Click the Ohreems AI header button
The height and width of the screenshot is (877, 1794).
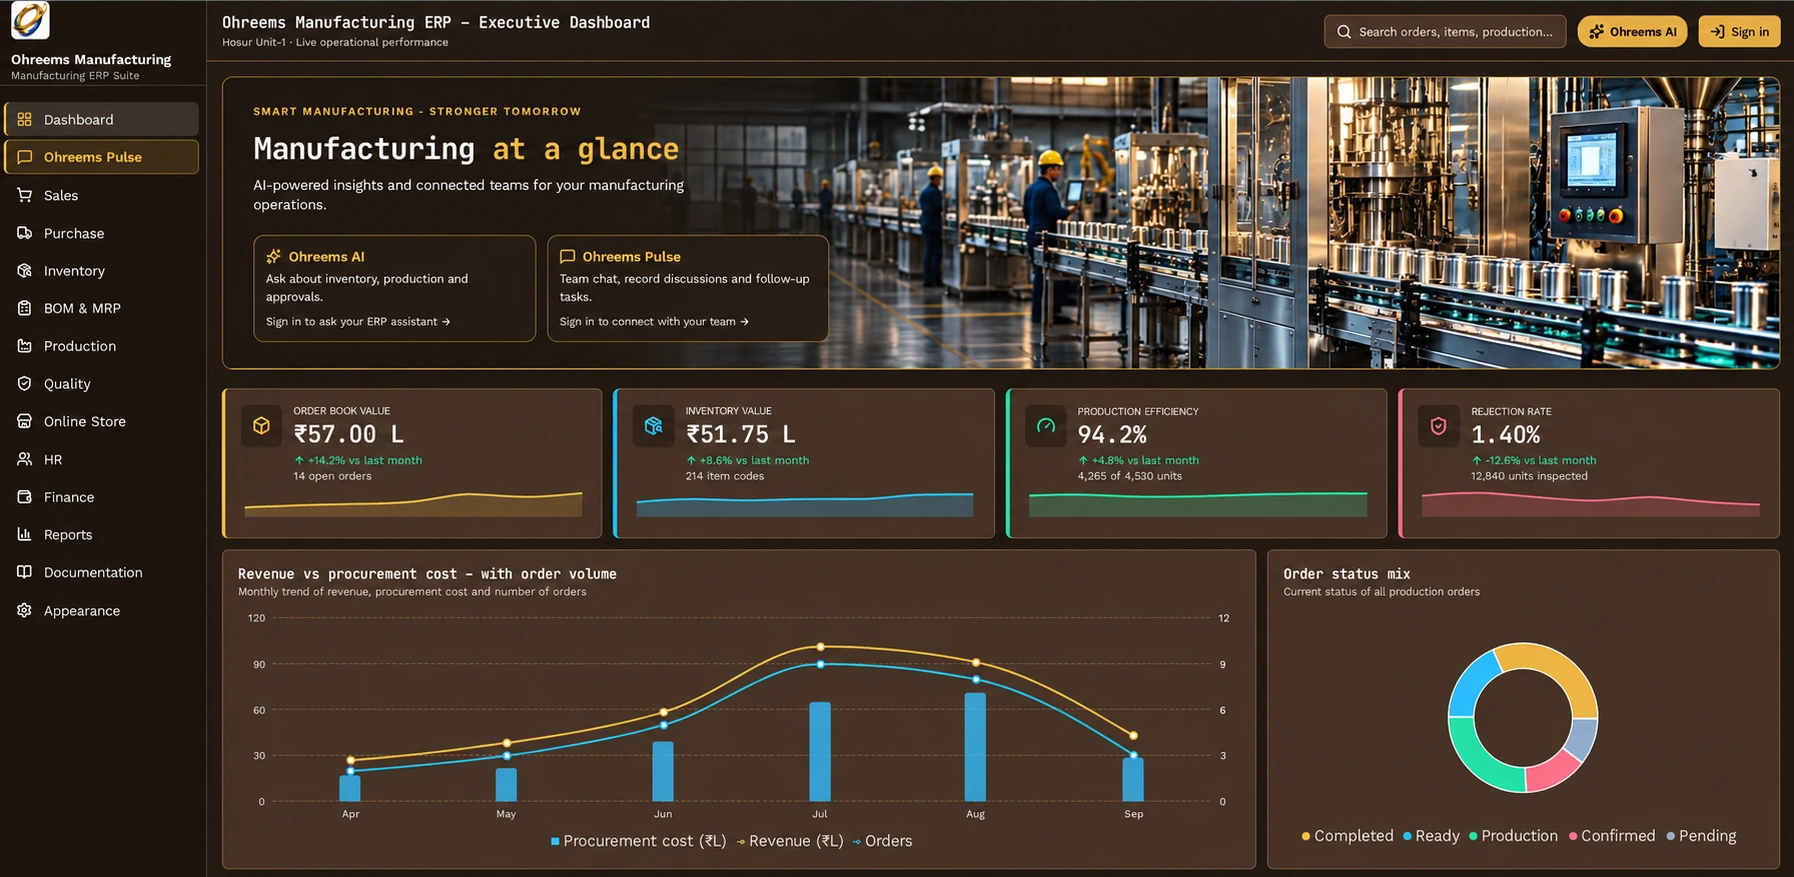pos(1632,32)
